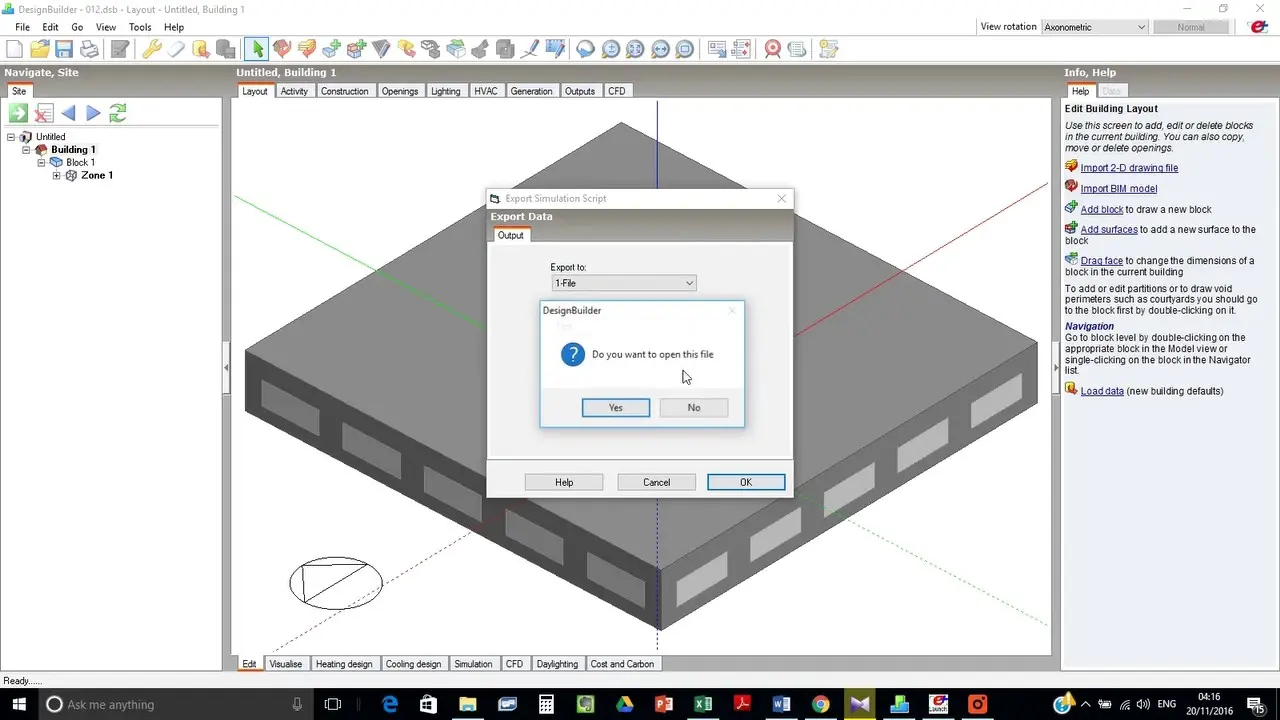Select the green arrow Select tool
Image resolution: width=1280 pixels, height=720 pixels.
pyautogui.click(x=257, y=48)
